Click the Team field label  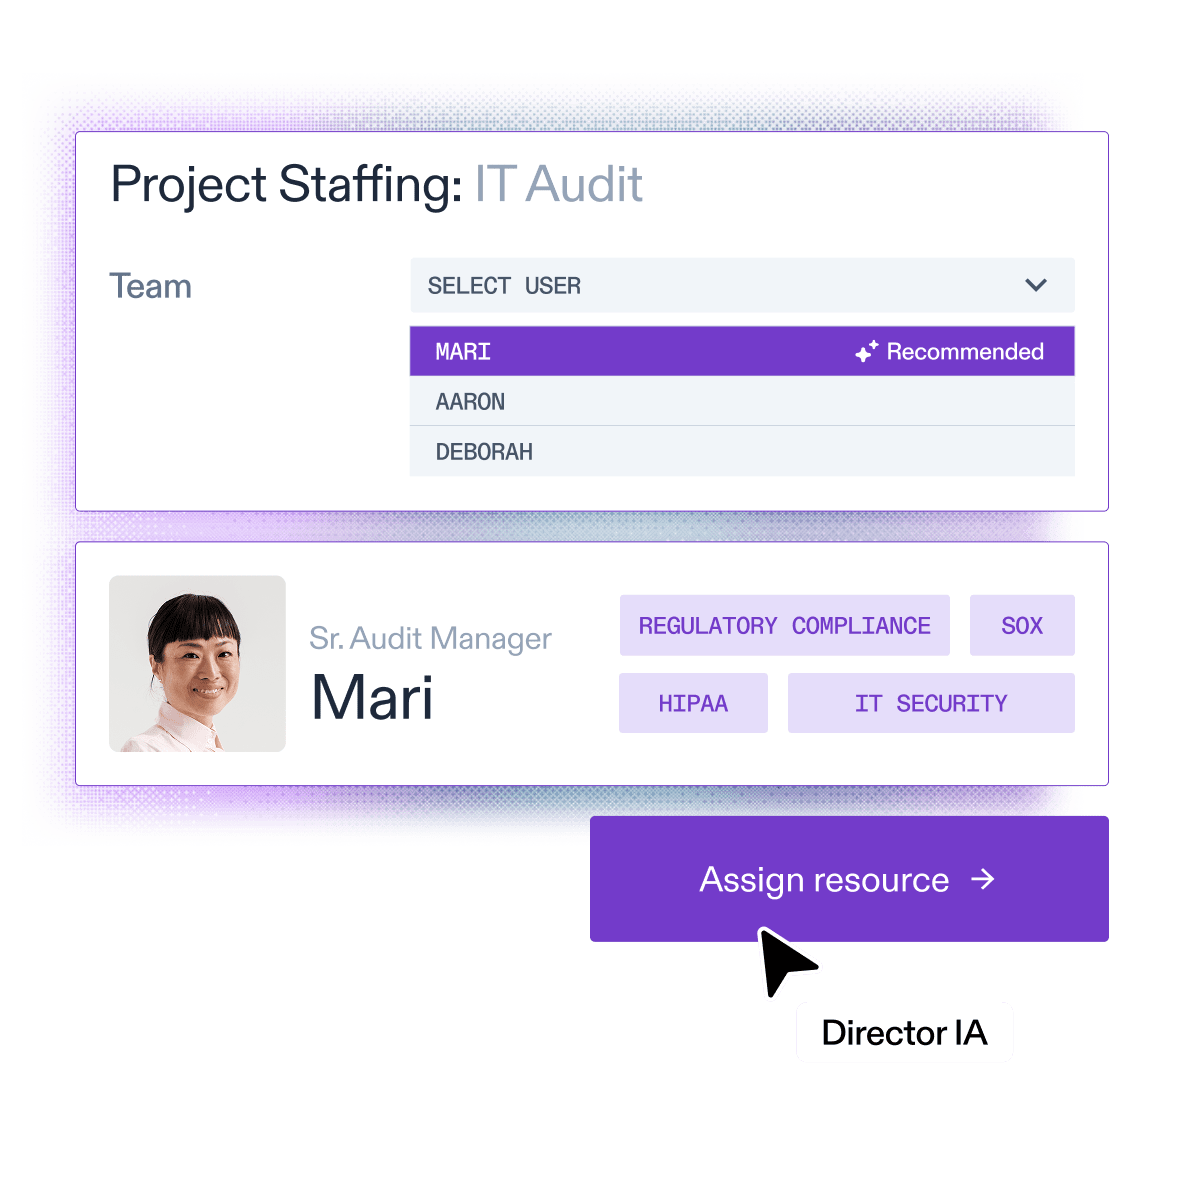point(150,286)
